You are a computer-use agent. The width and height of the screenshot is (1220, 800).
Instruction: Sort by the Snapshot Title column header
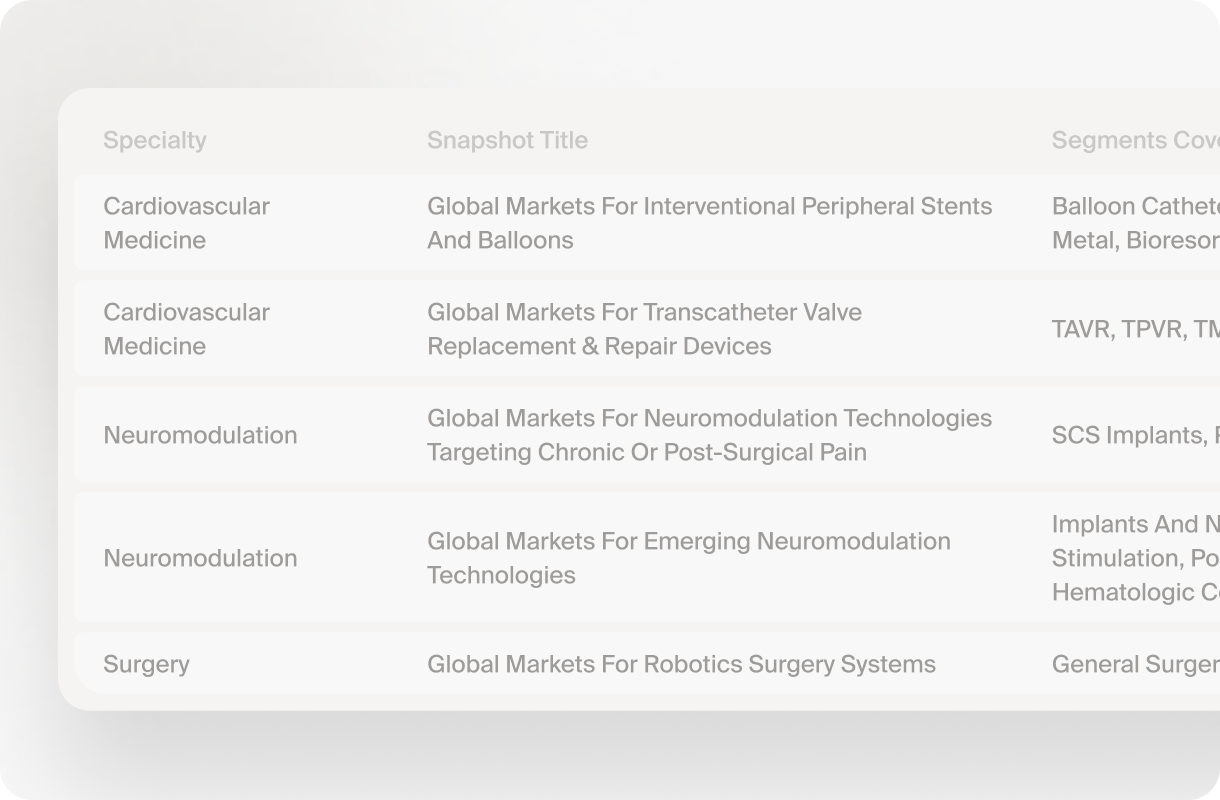coord(507,140)
